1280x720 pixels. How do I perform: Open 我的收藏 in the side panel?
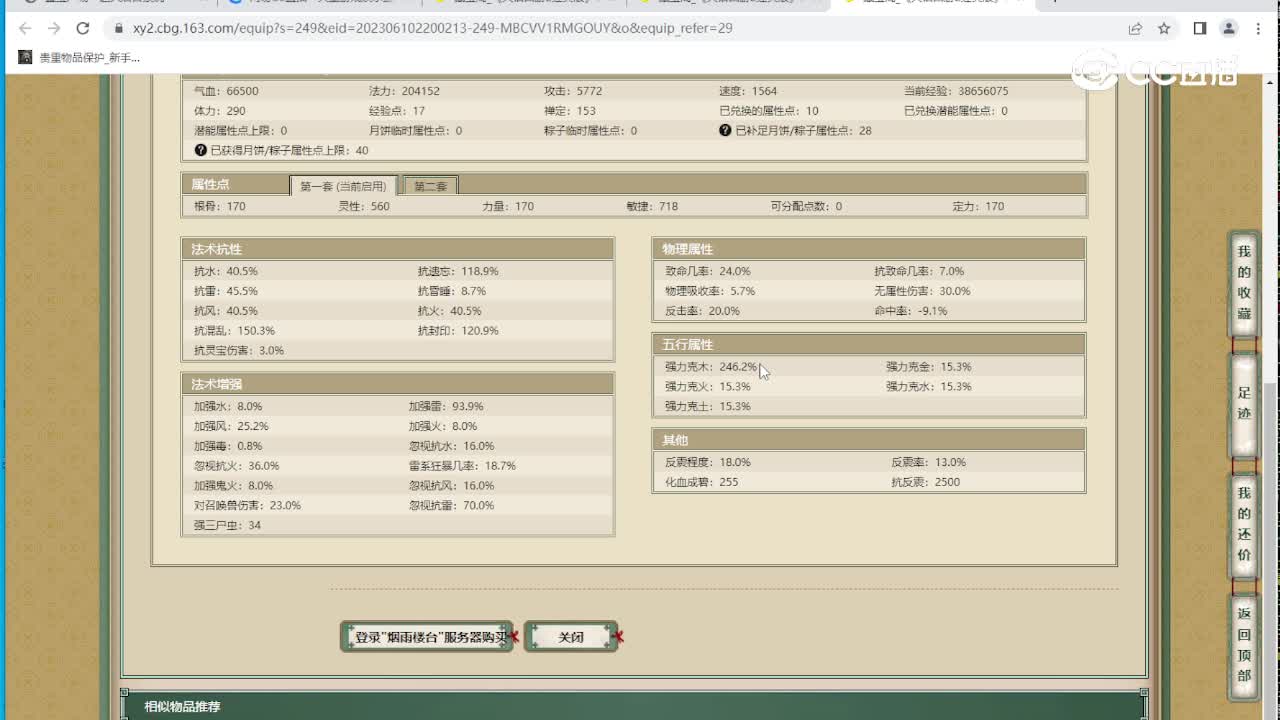point(1244,283)
